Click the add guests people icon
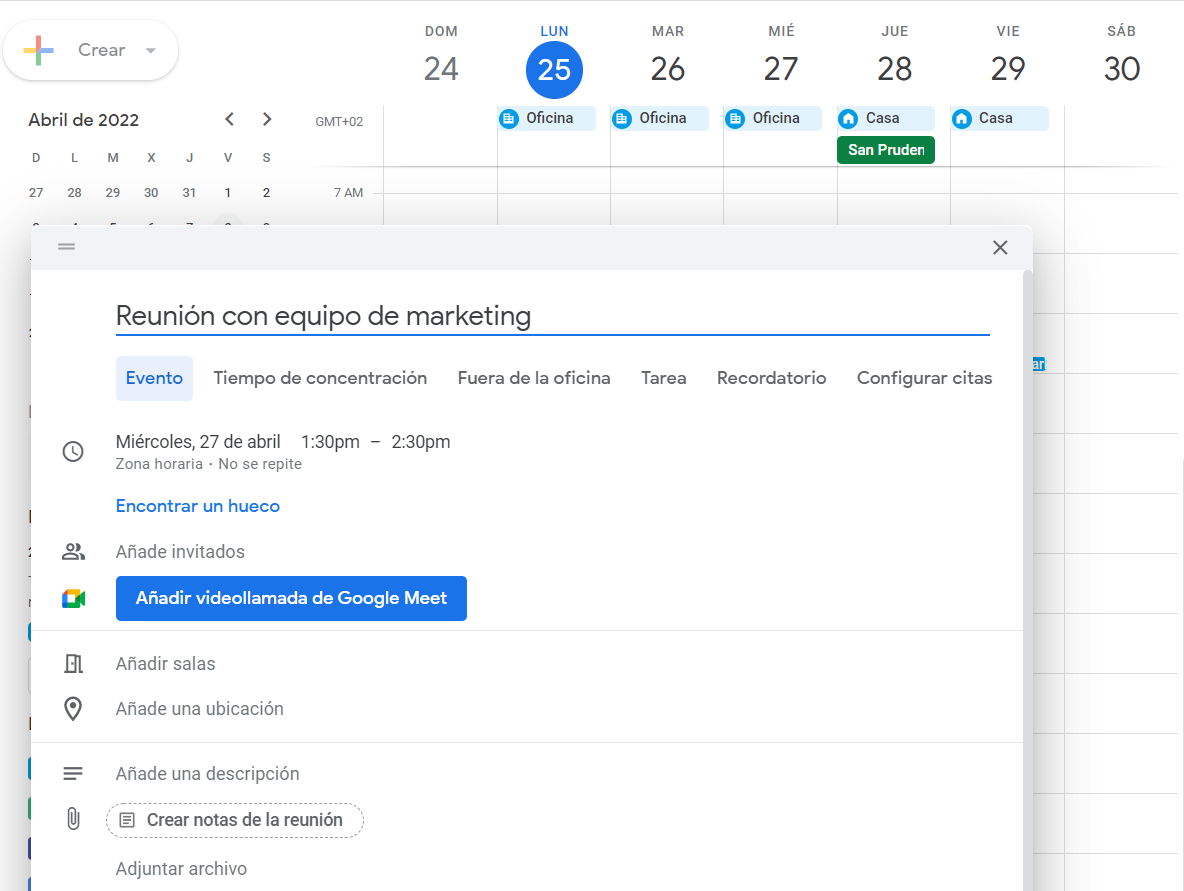This screenshot has height=891, width=1184. [73, 551]
